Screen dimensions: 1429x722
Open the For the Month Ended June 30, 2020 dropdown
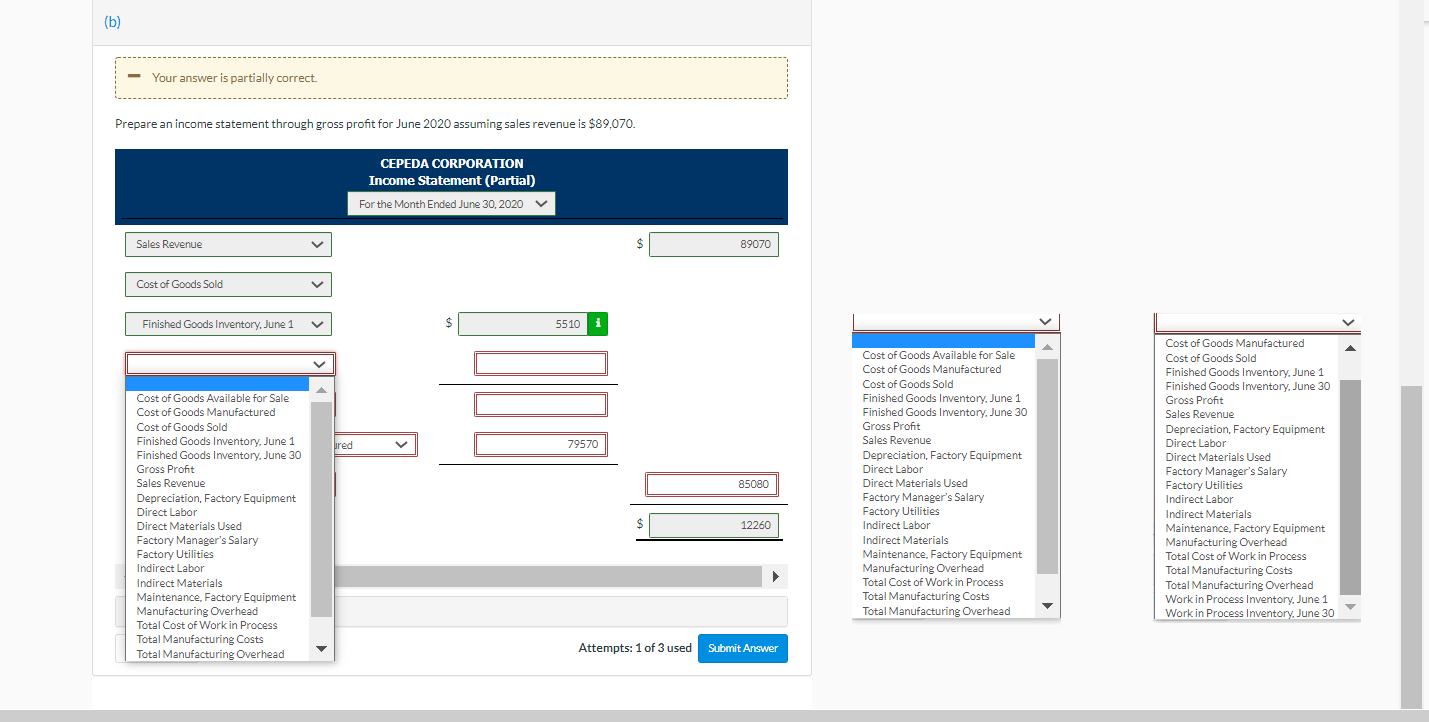(x=451, y=202)
